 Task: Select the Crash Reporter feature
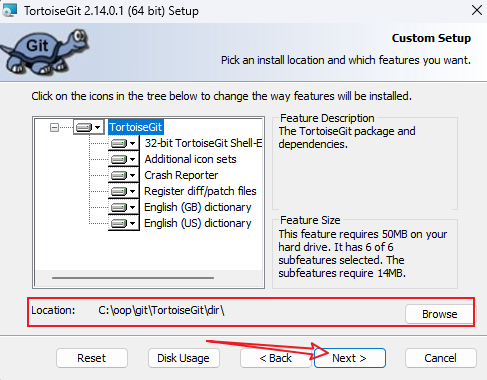click(181, 175)
